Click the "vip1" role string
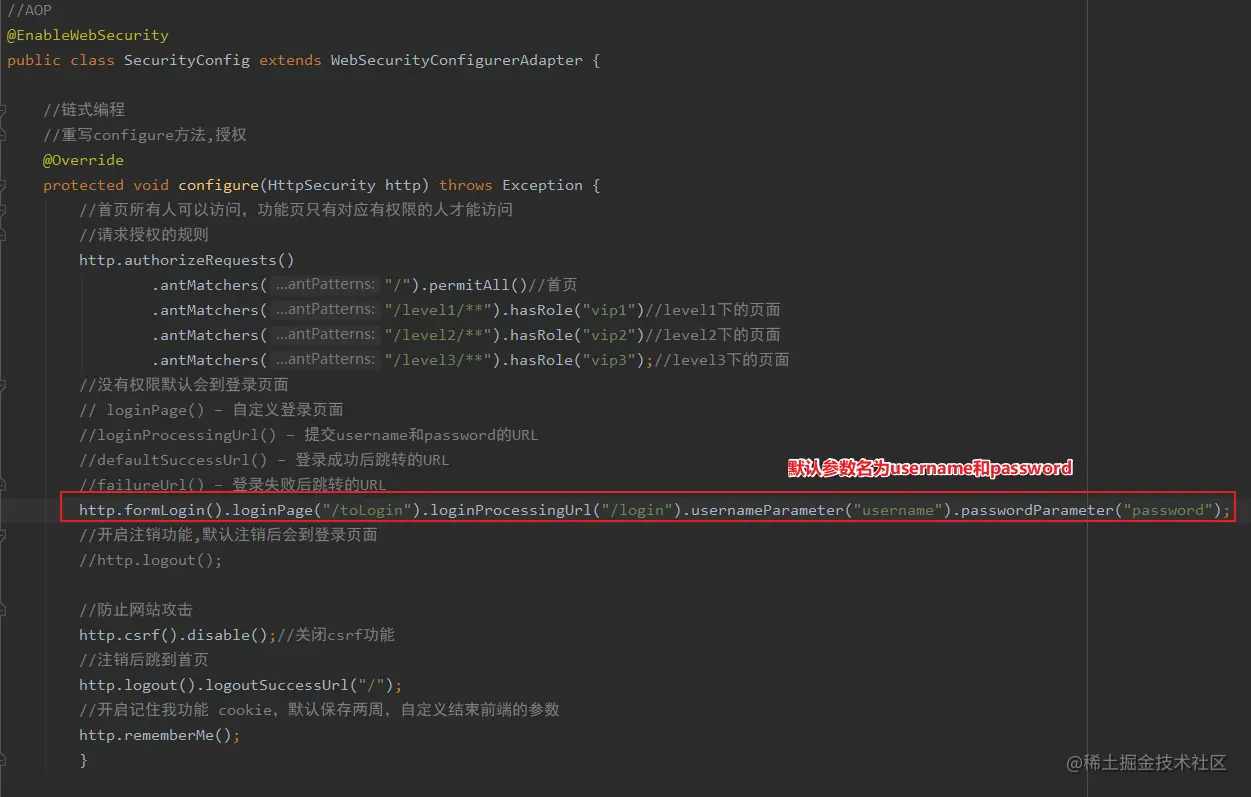Viewport: 1251px width, 797px height. pos(609,310)
